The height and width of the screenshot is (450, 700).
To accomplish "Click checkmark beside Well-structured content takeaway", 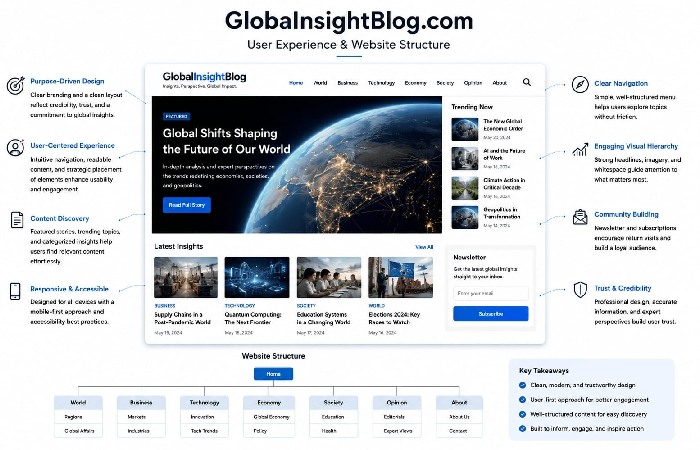I will click(522, 414).
